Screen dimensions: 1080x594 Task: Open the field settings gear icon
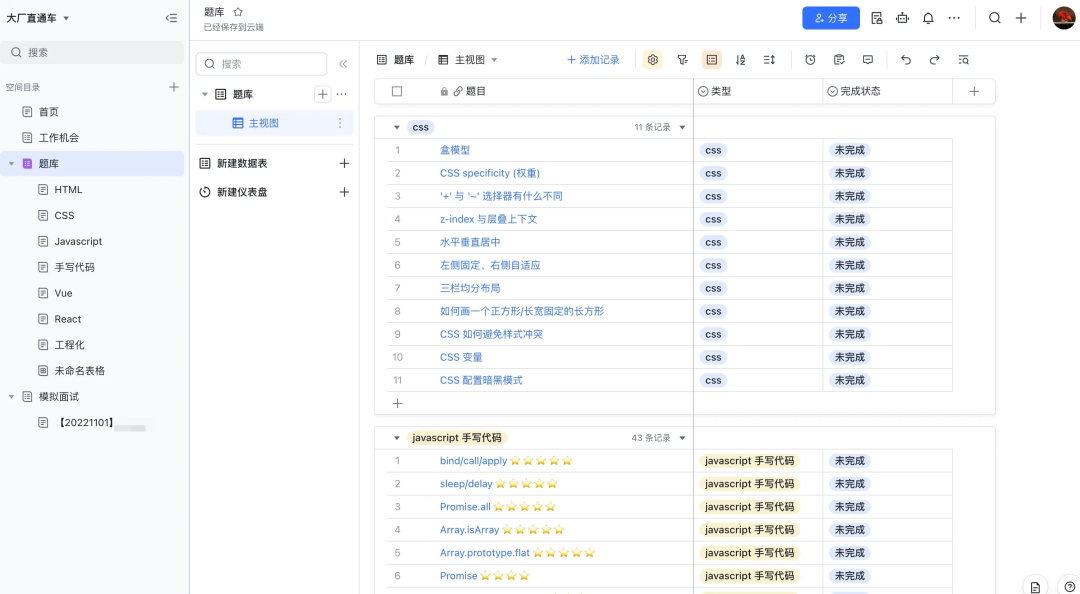(653, 60)
